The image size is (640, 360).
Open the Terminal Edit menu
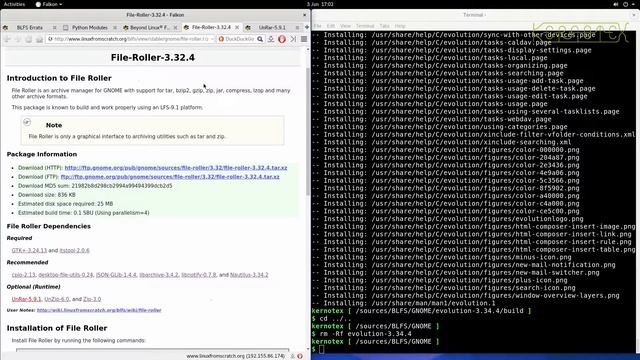tap(331, 26)
